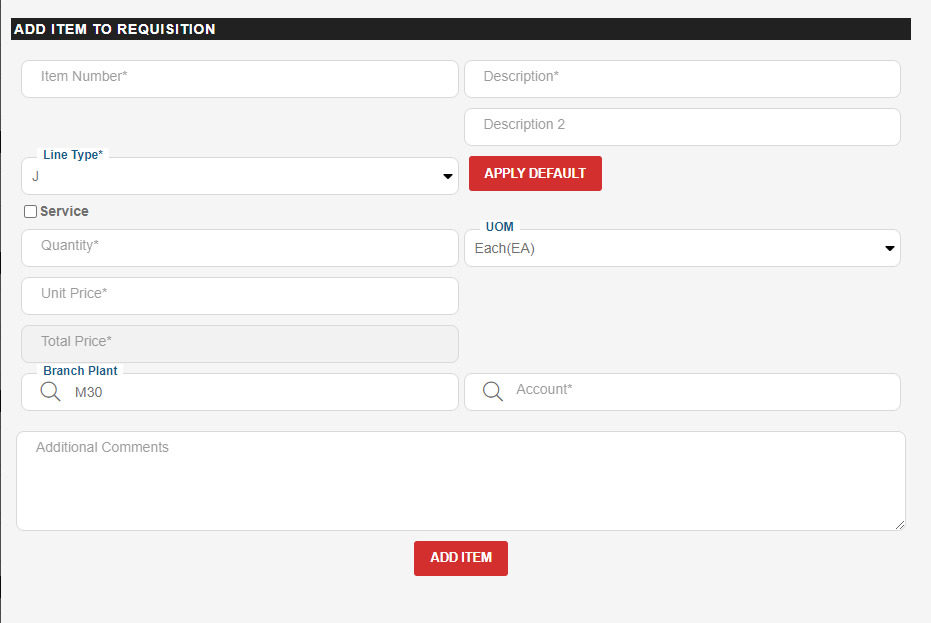The width and height of the screenshot is (931, 623).
Task: Click the Branch Plant field containing M30
Action: coord(260,393)
